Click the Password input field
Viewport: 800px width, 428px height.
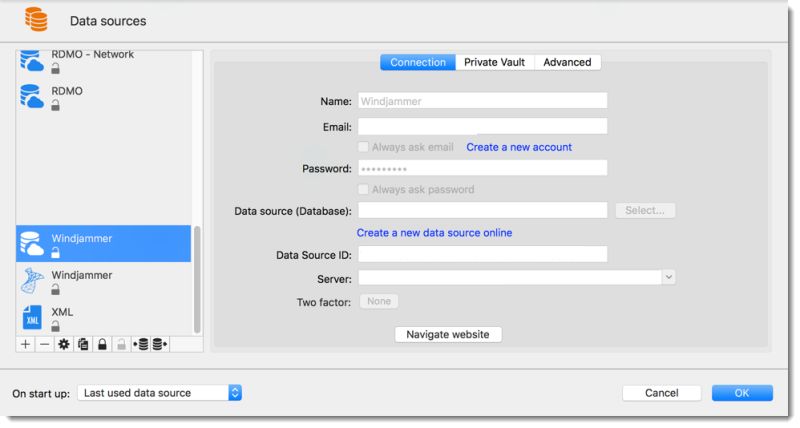coord(483,168)
